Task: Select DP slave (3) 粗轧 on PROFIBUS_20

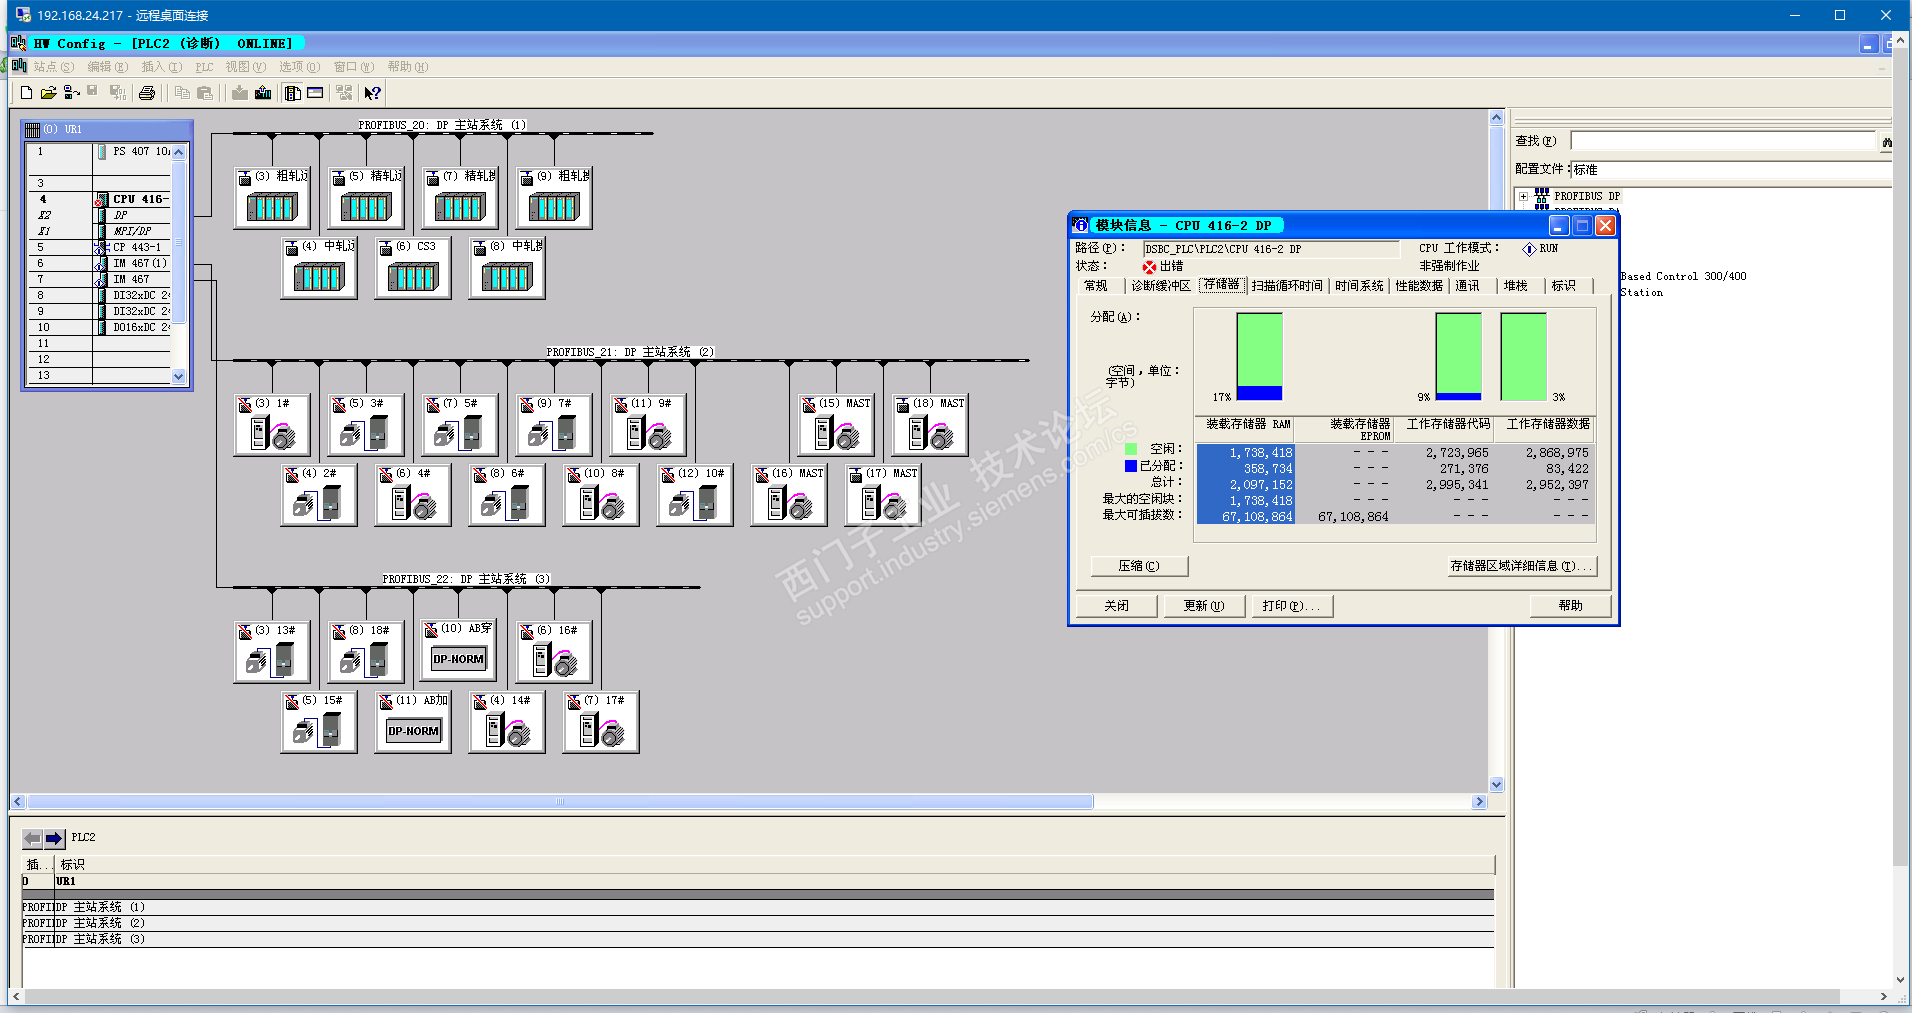Action: click(272, 197)
